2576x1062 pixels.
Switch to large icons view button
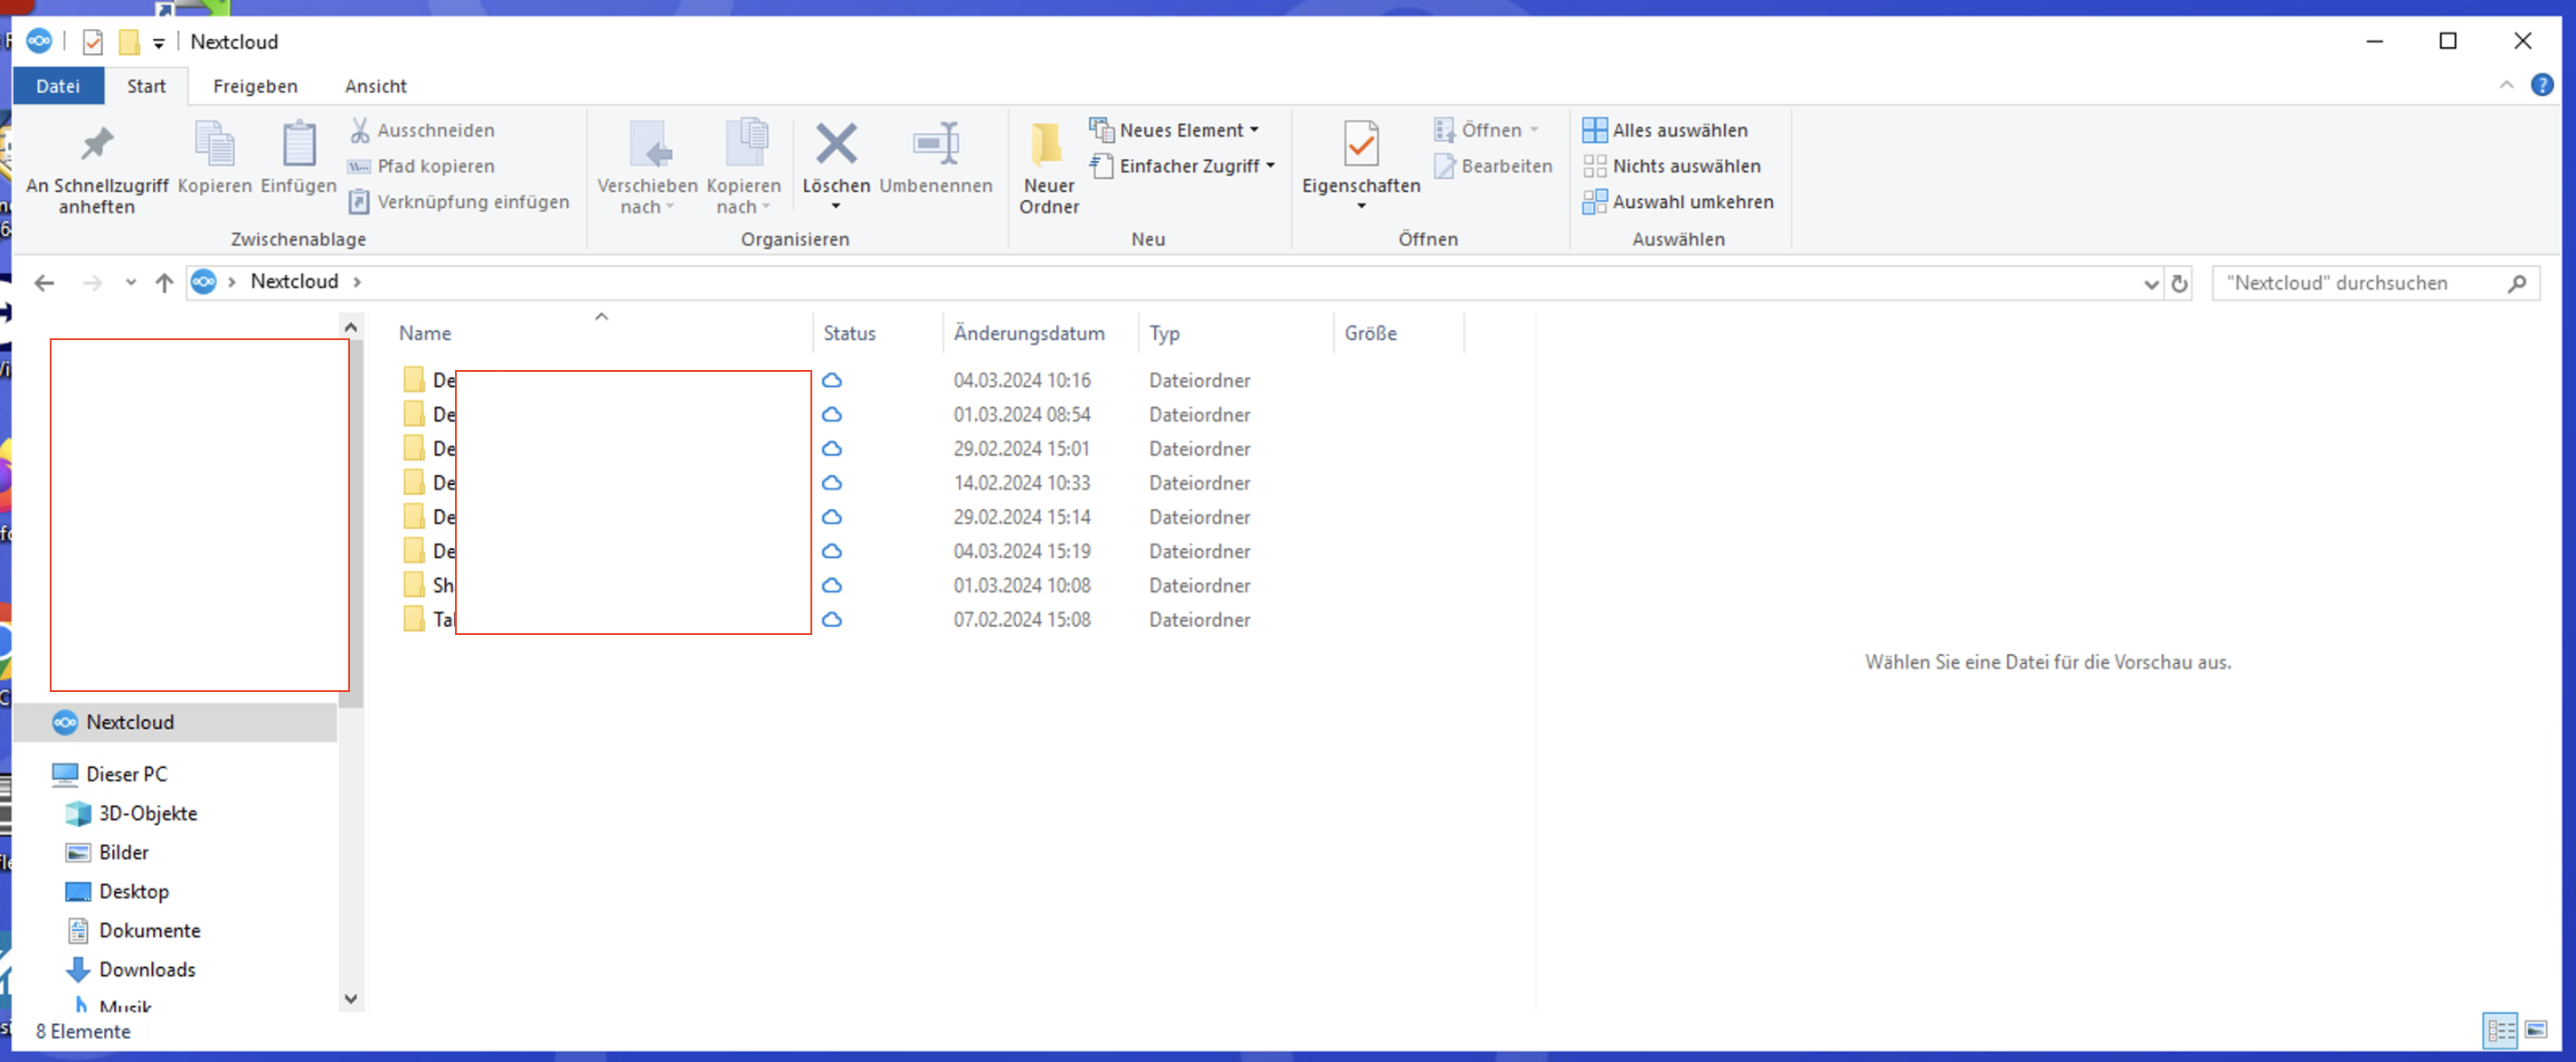[x=2536, y=1030]
